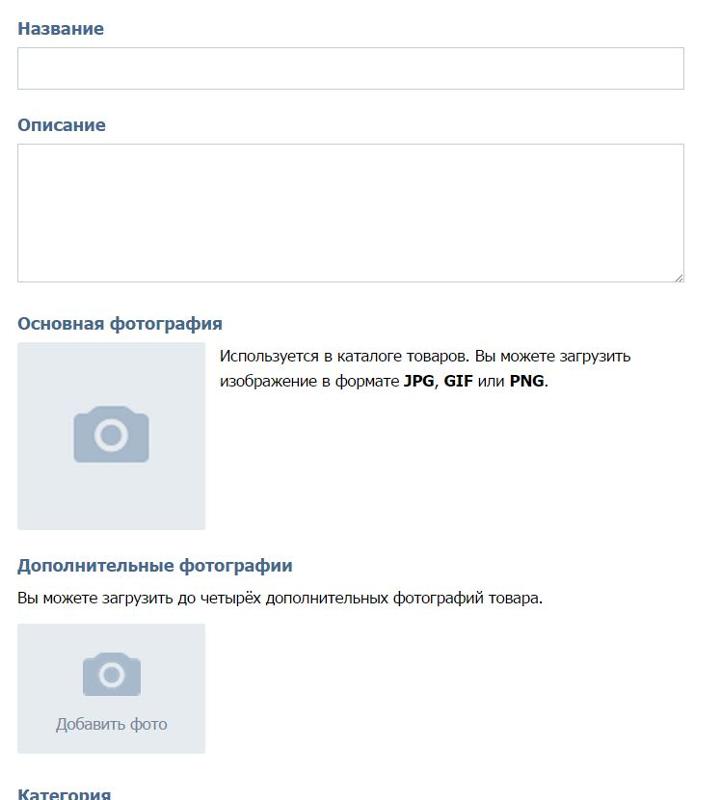Click the word или between GIF and PNG
The image size is (711, 800).
point(491,381)
